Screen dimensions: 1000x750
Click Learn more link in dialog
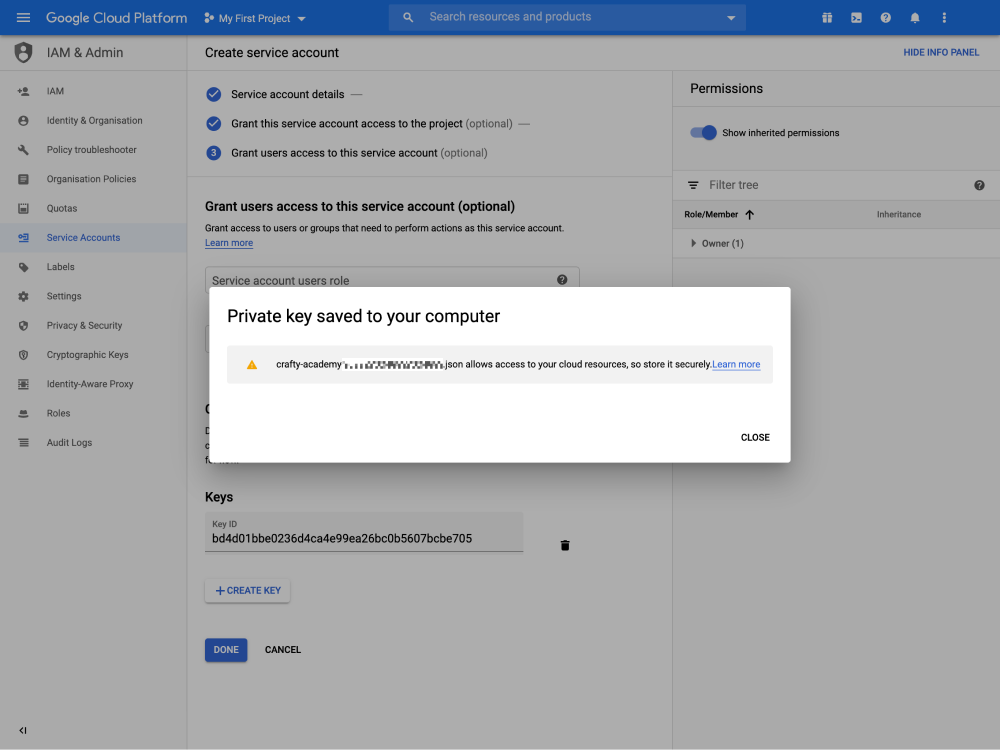pyautogui.click(x=736, y=365)
